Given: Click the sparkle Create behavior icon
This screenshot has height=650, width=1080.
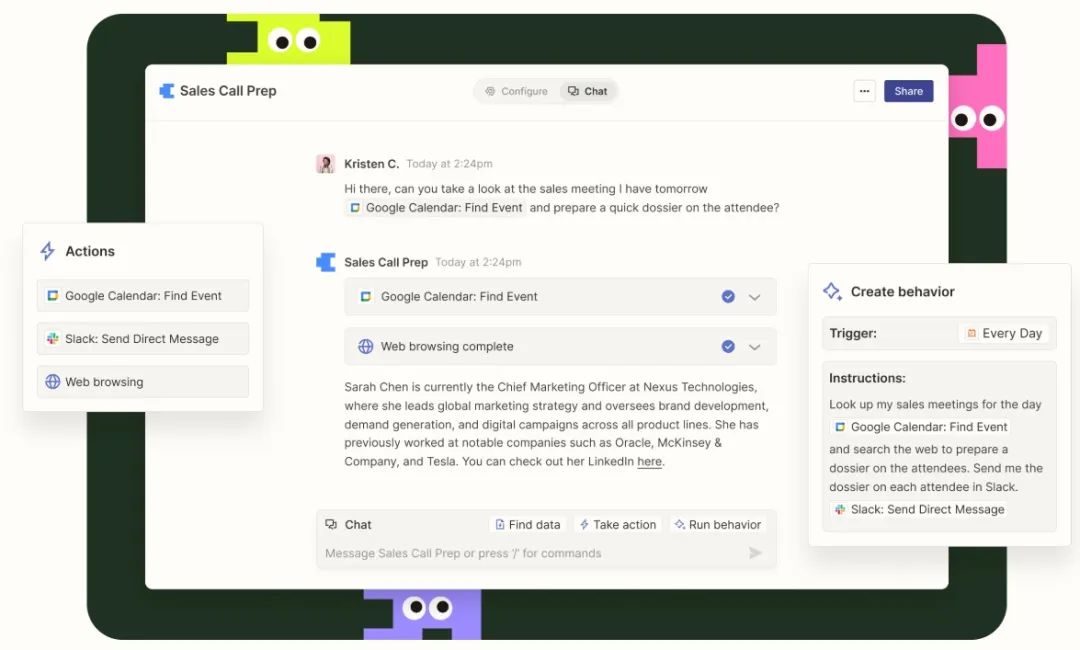Looking at the screenshot, I should [x=832, y=291].
